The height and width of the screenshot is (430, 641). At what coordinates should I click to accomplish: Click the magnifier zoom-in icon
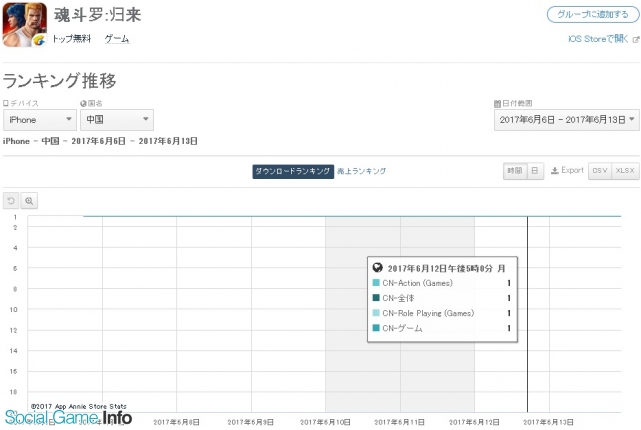pos(29,201)
